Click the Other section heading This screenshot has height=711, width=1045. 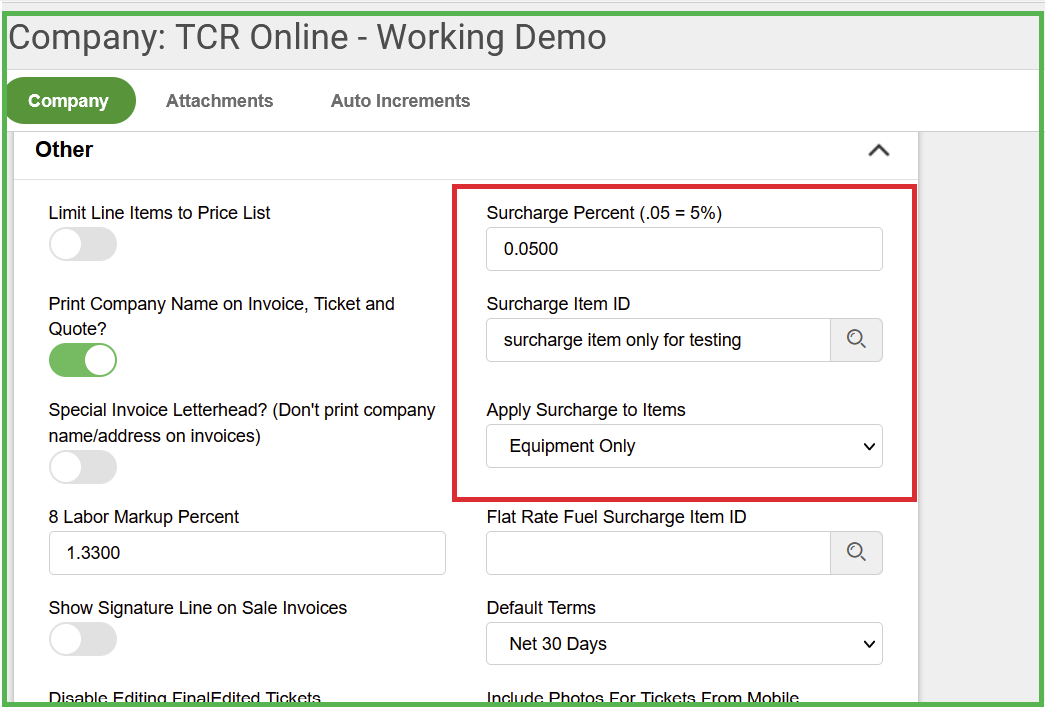point(64,149)
